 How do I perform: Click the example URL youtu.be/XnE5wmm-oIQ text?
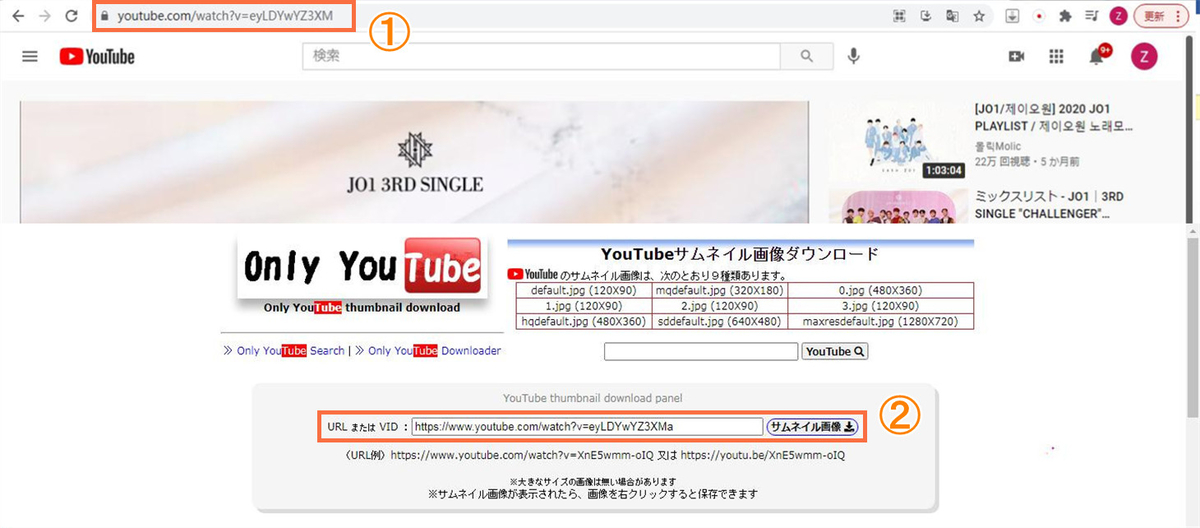[x=763, y=455]
